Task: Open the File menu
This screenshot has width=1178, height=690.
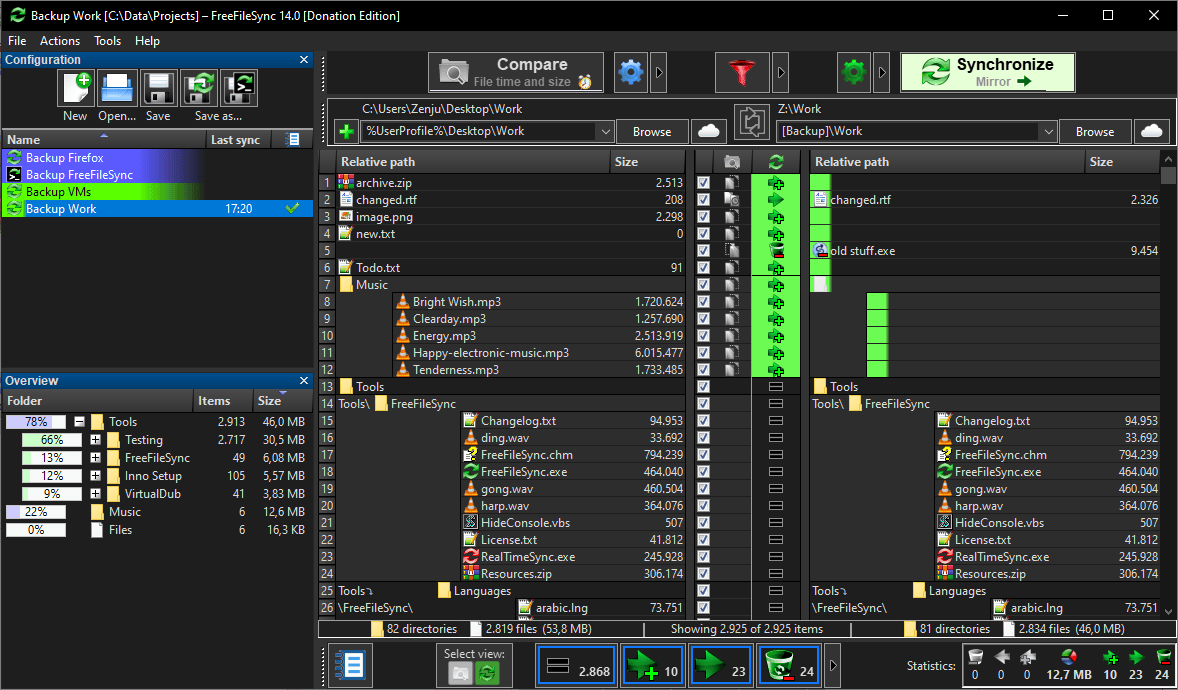Action: 17,41
